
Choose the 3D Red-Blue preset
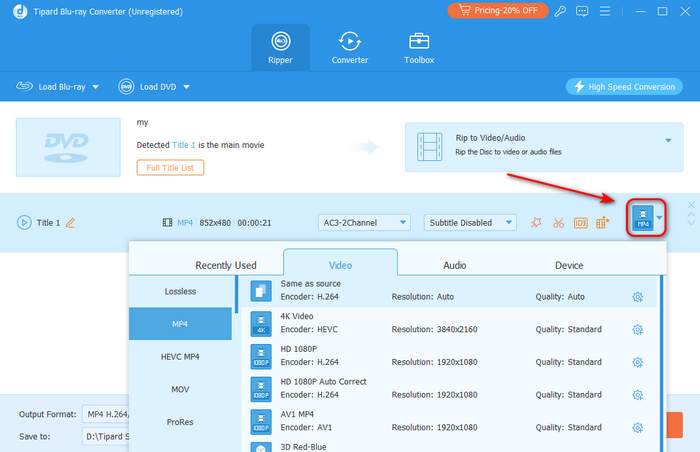(x=450, y=446)
